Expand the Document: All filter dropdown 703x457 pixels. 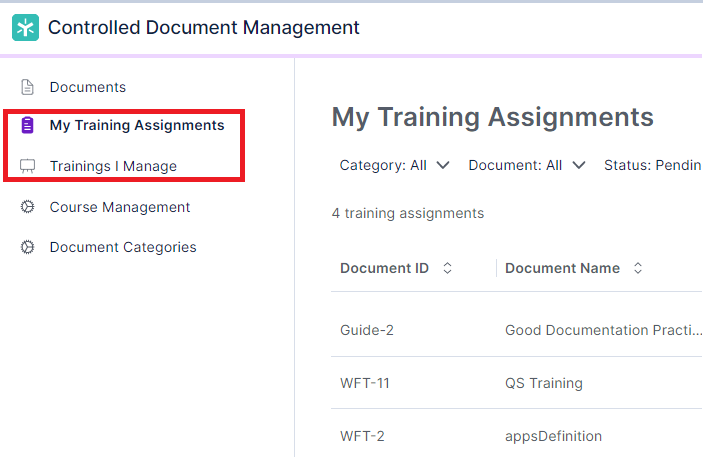coord(527,165)
